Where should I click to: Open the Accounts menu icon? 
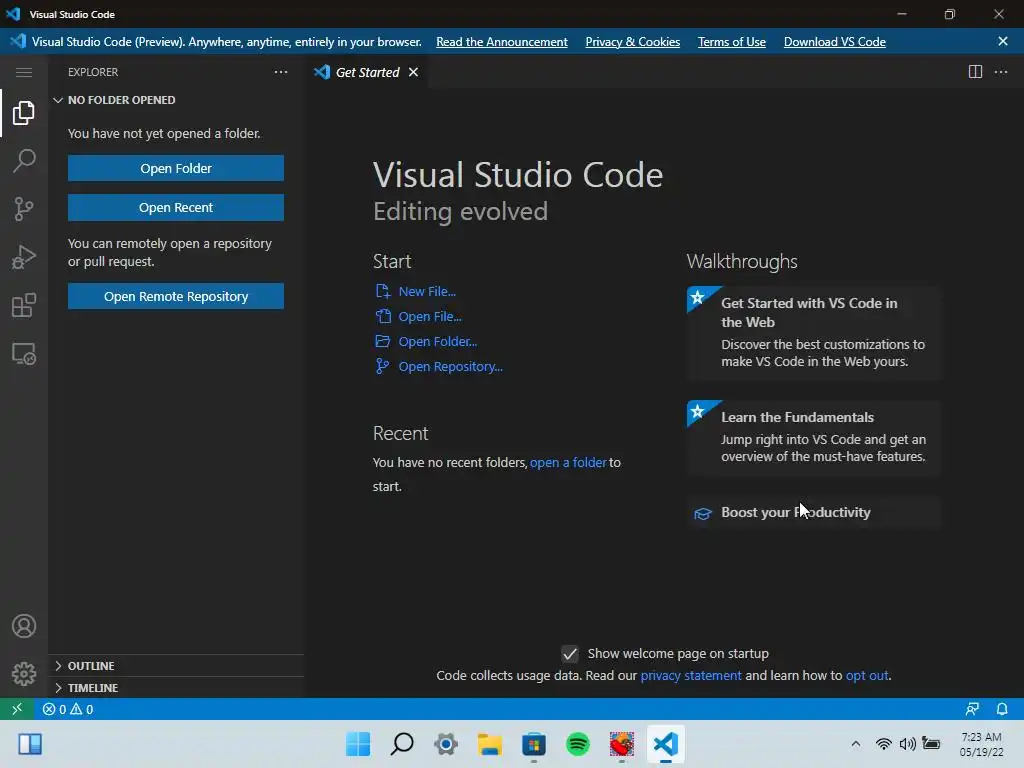[24, 626]
